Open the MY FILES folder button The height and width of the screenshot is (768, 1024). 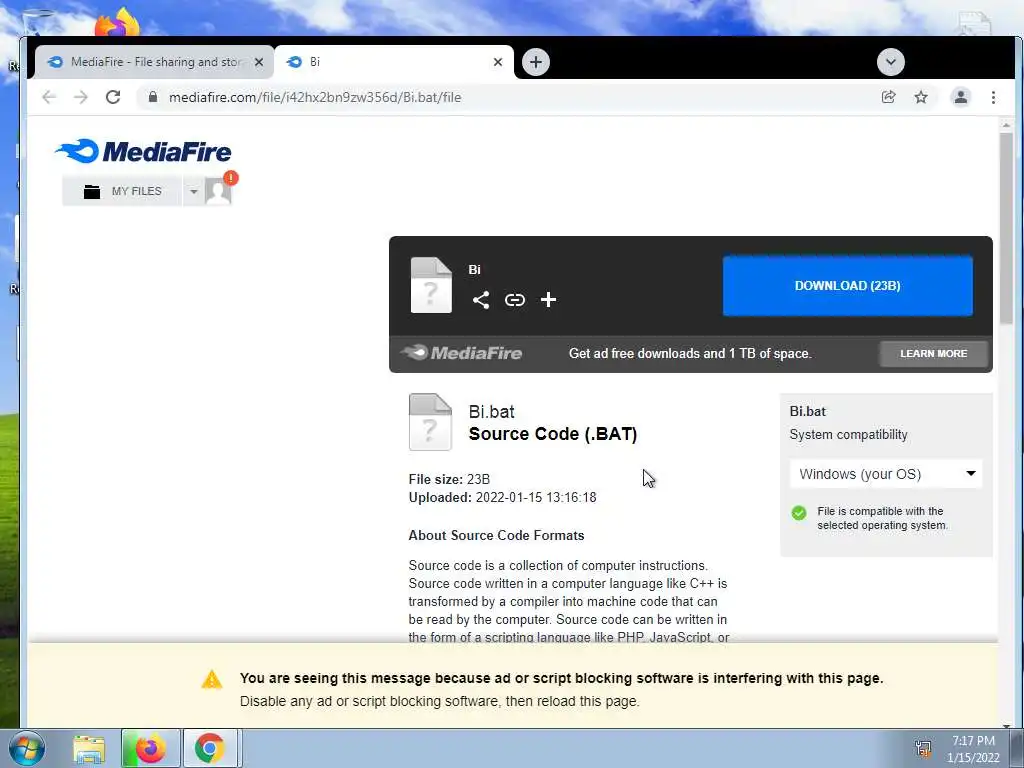(122, 191)
